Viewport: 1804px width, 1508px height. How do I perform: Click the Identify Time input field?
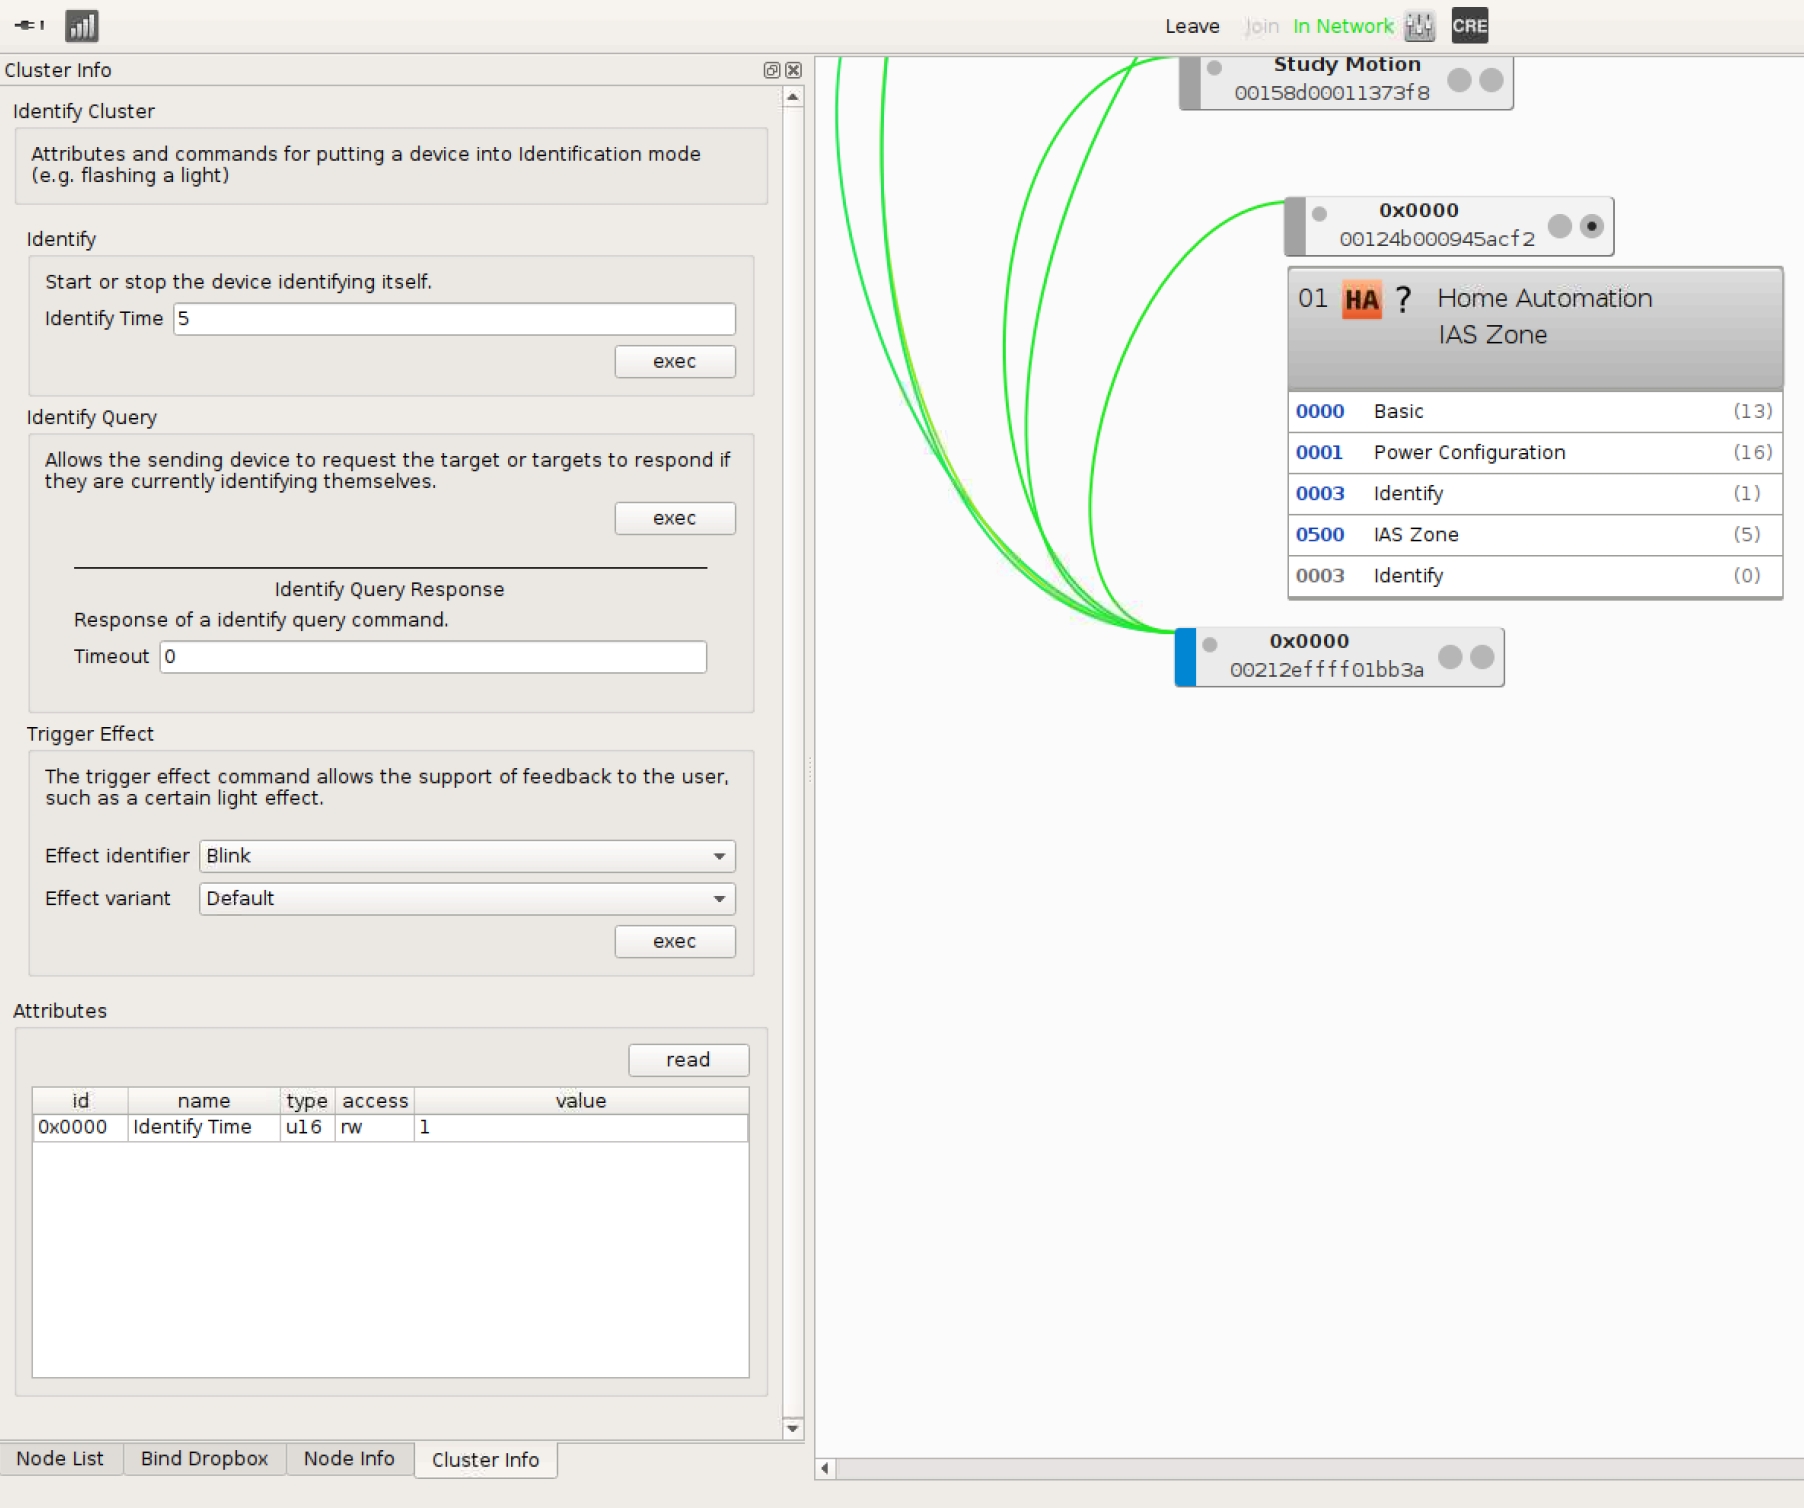[454, 319]
